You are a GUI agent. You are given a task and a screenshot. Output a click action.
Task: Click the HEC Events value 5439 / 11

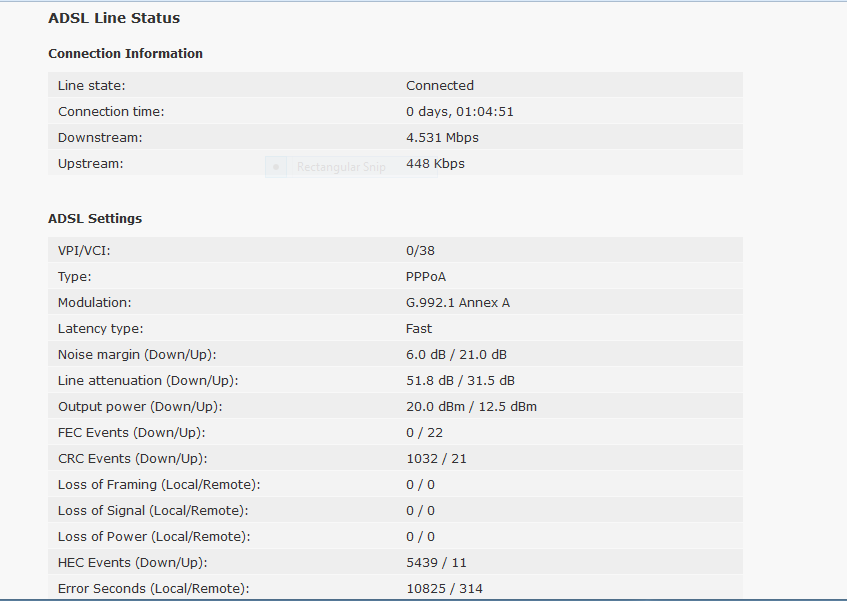(x=436, y=562)
